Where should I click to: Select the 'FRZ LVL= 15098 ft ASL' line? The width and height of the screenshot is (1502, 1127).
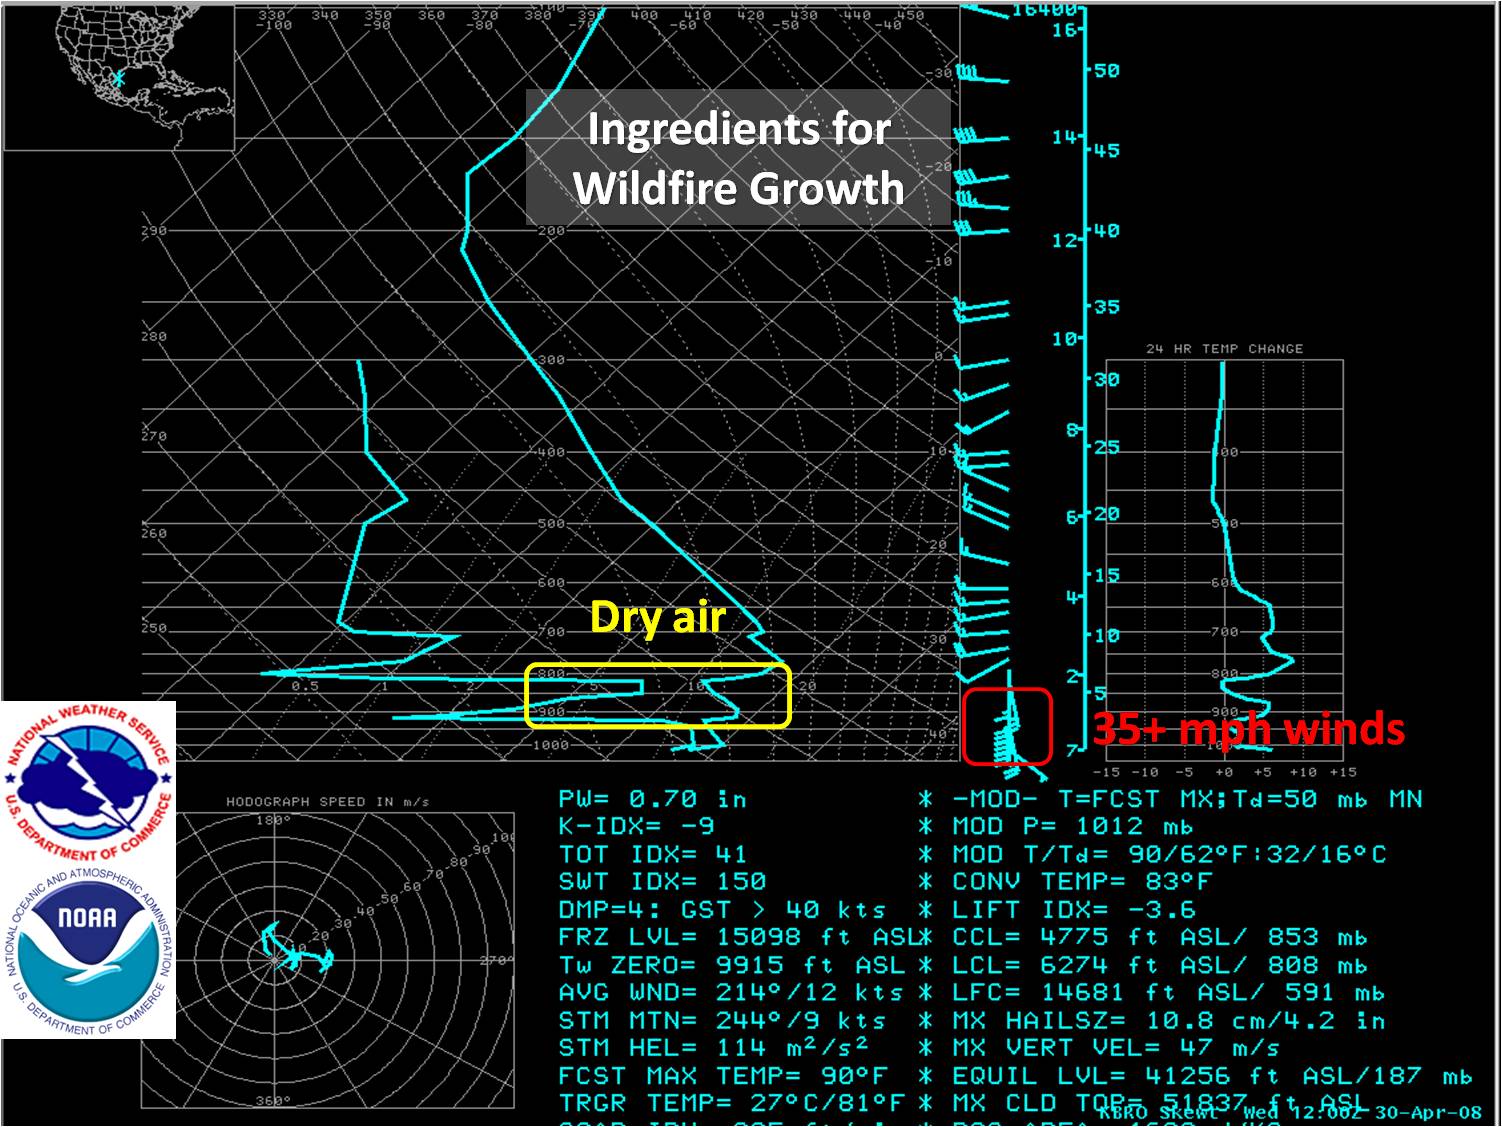(740, 937)
